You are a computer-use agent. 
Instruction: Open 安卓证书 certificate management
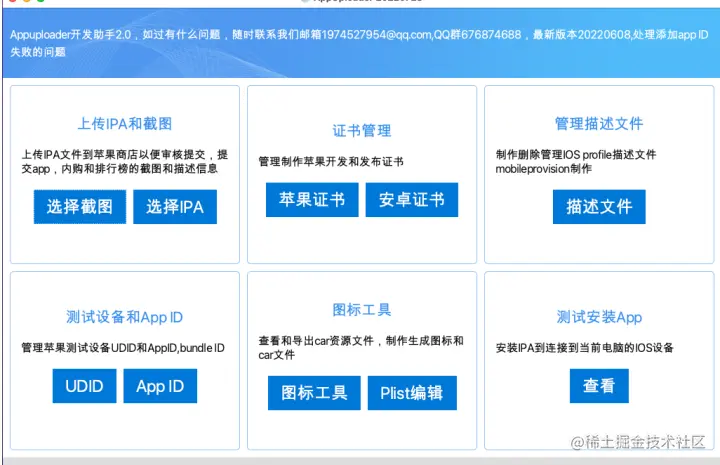[x=412, y=200]
